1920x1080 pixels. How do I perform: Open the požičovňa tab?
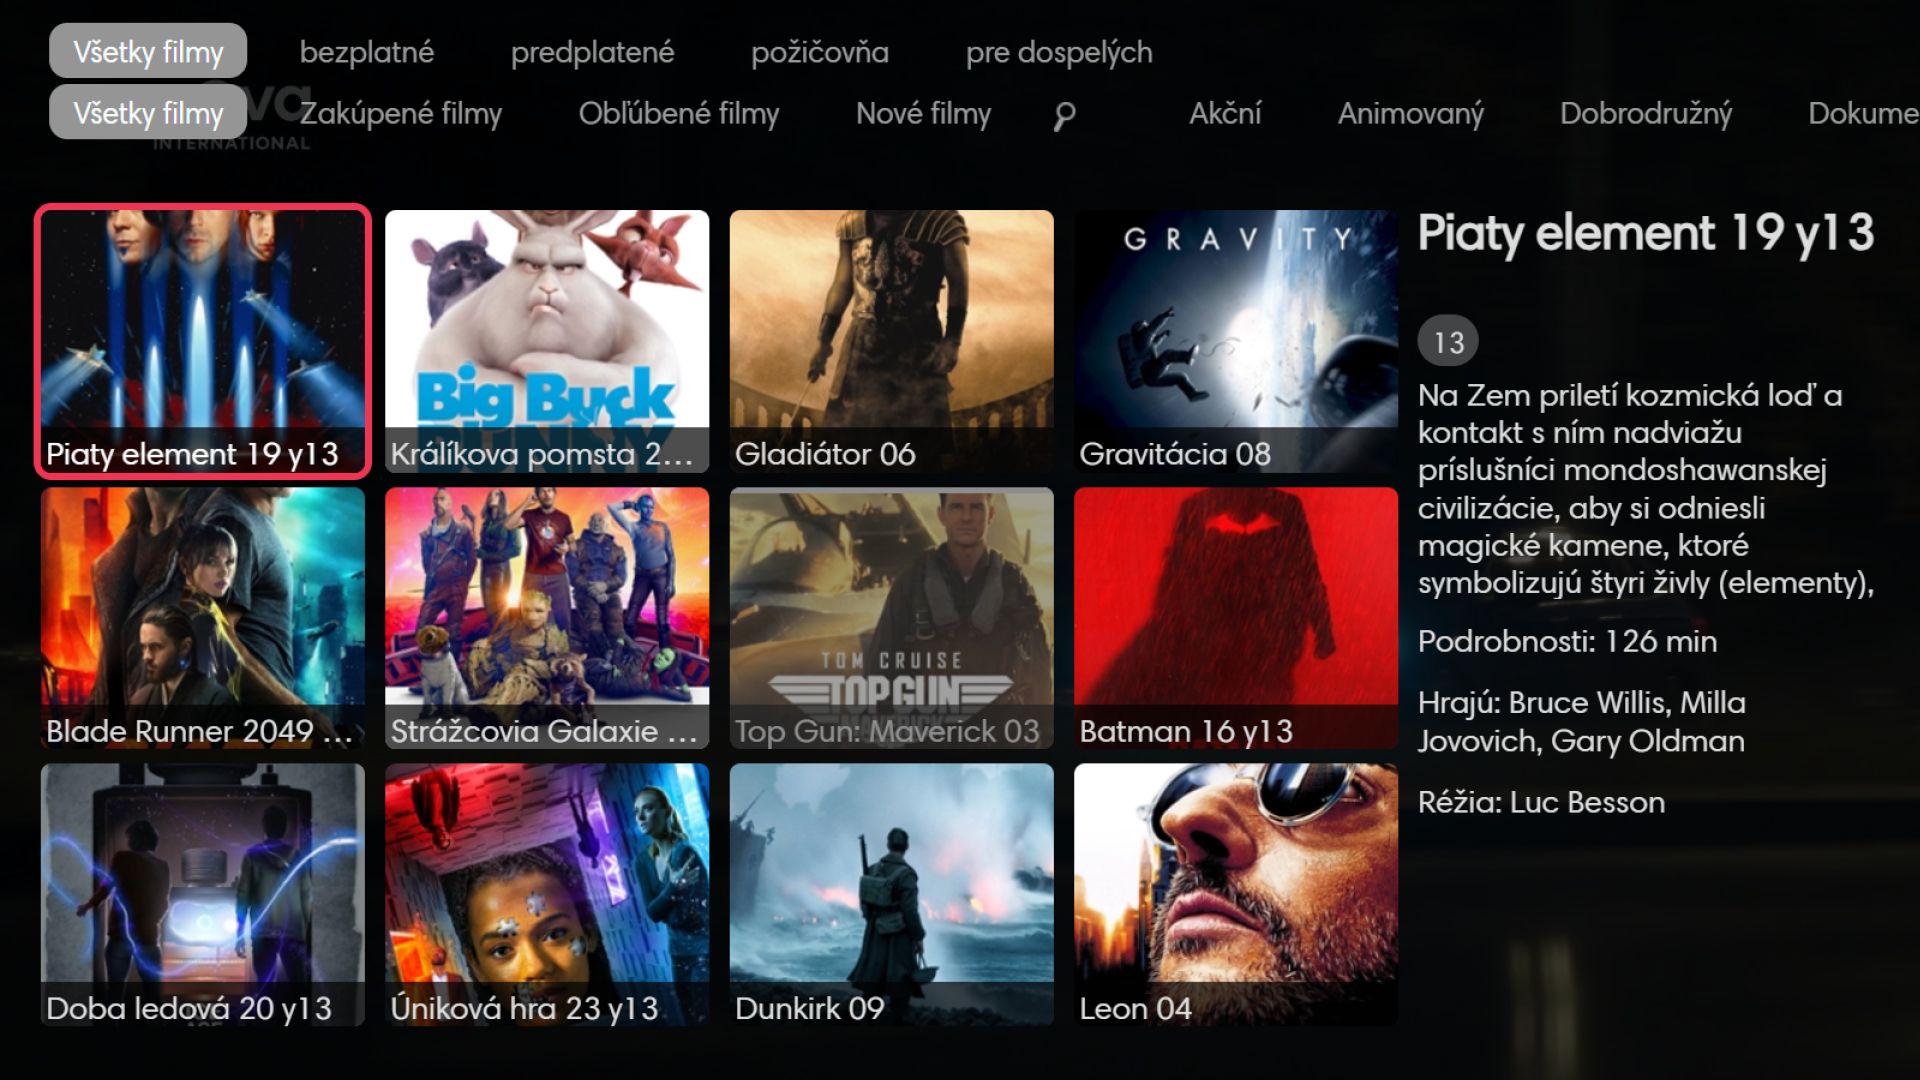pos(820,52)
